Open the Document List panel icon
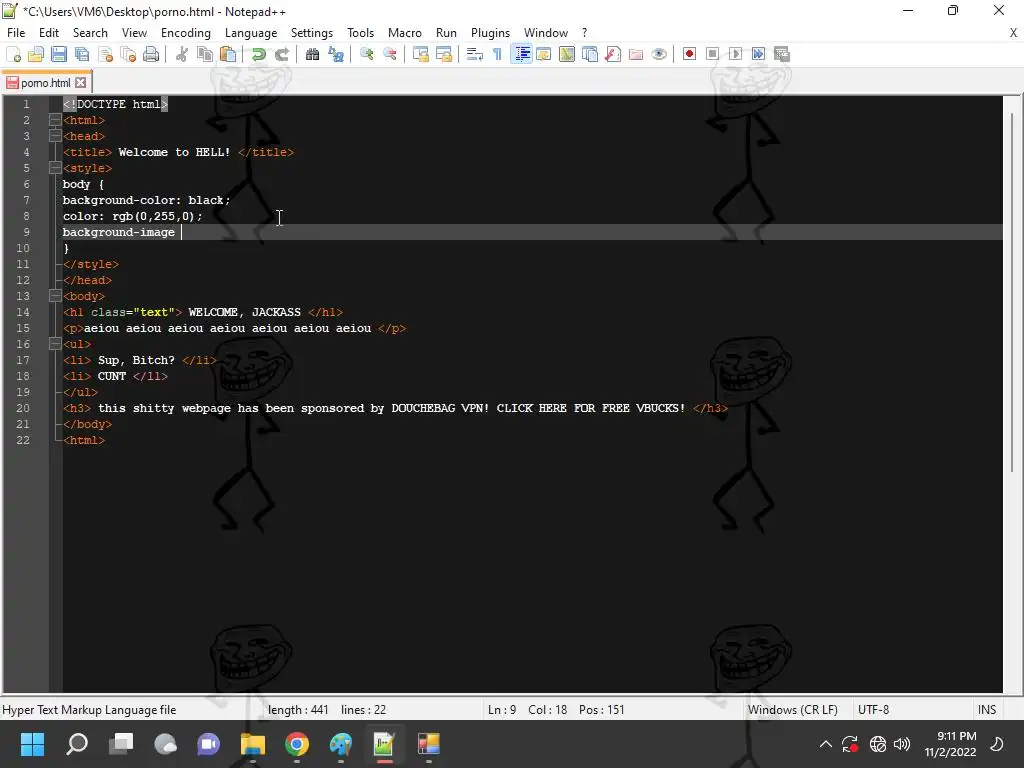Viewport: 1024px width, 768px height. tap(590, 54)
